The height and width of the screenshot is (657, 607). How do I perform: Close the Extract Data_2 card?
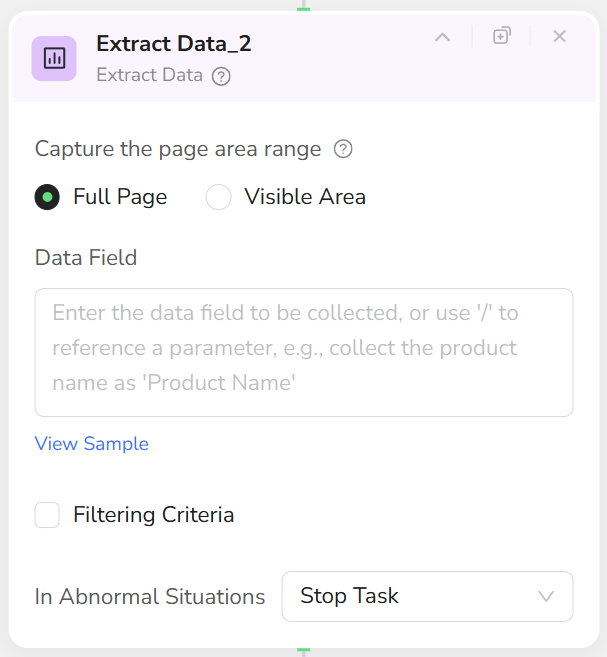tap(560, 36)
